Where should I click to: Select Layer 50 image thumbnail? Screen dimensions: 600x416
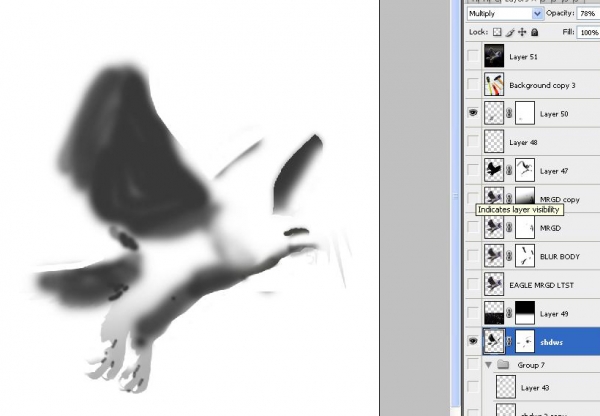(x=494, y=113)
